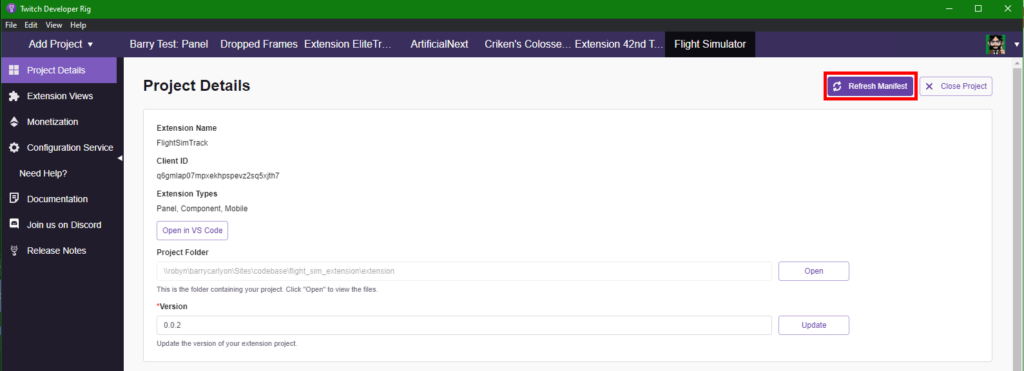Open the Monetization section

(59, 121)
